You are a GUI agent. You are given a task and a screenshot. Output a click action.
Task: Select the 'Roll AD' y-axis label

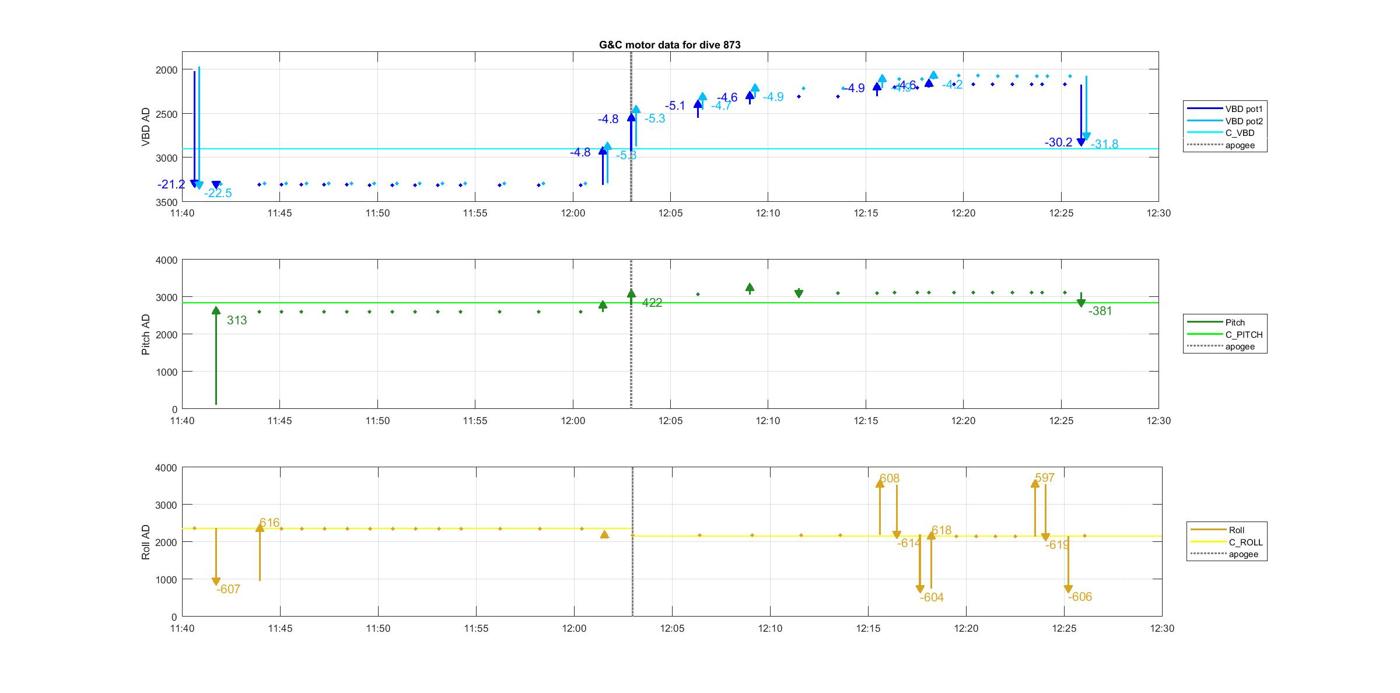point(146,542)
